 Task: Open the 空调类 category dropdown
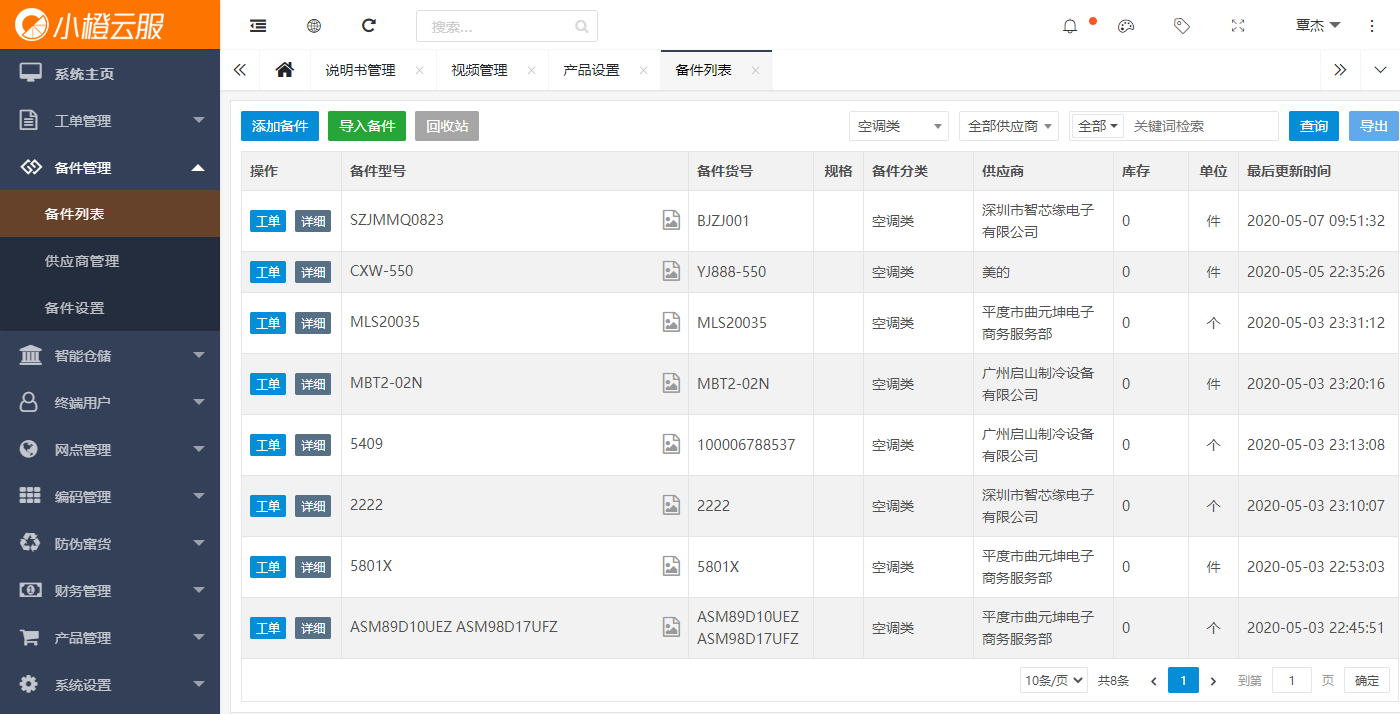pyautogui.click(x=898, y=126)
